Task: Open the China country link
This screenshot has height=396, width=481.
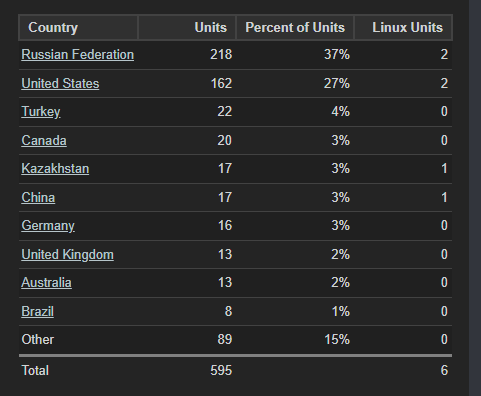Action: [x=38, y=197]
